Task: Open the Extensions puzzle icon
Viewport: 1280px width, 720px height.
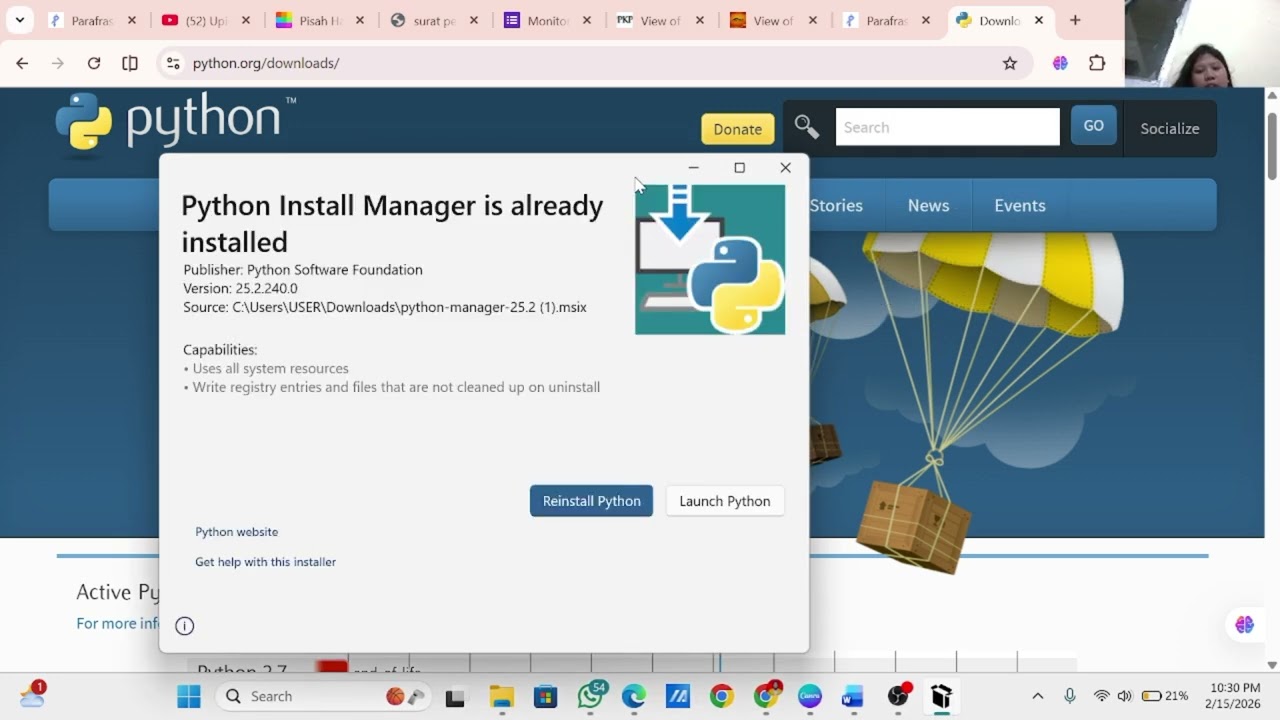Action: 1097,63
